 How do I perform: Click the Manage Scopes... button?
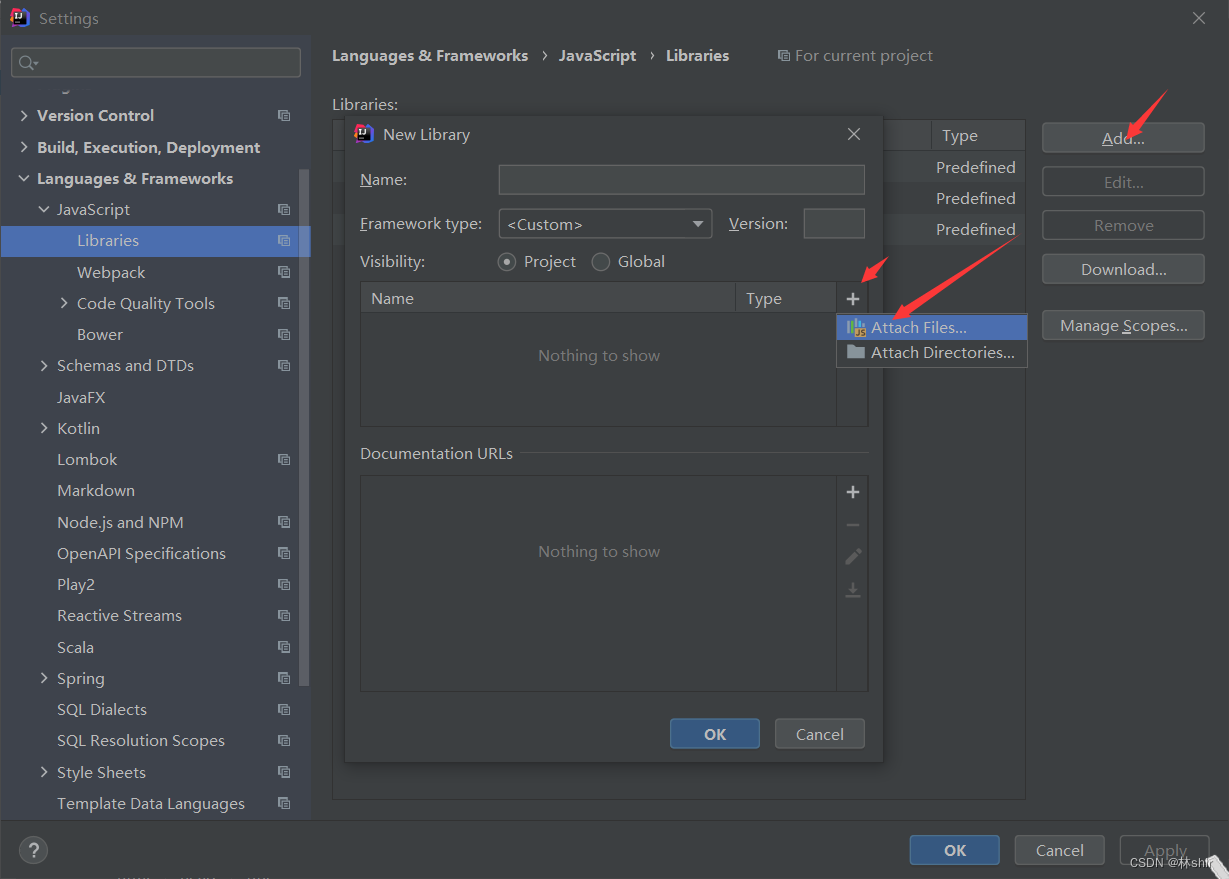coord(1123,325)
